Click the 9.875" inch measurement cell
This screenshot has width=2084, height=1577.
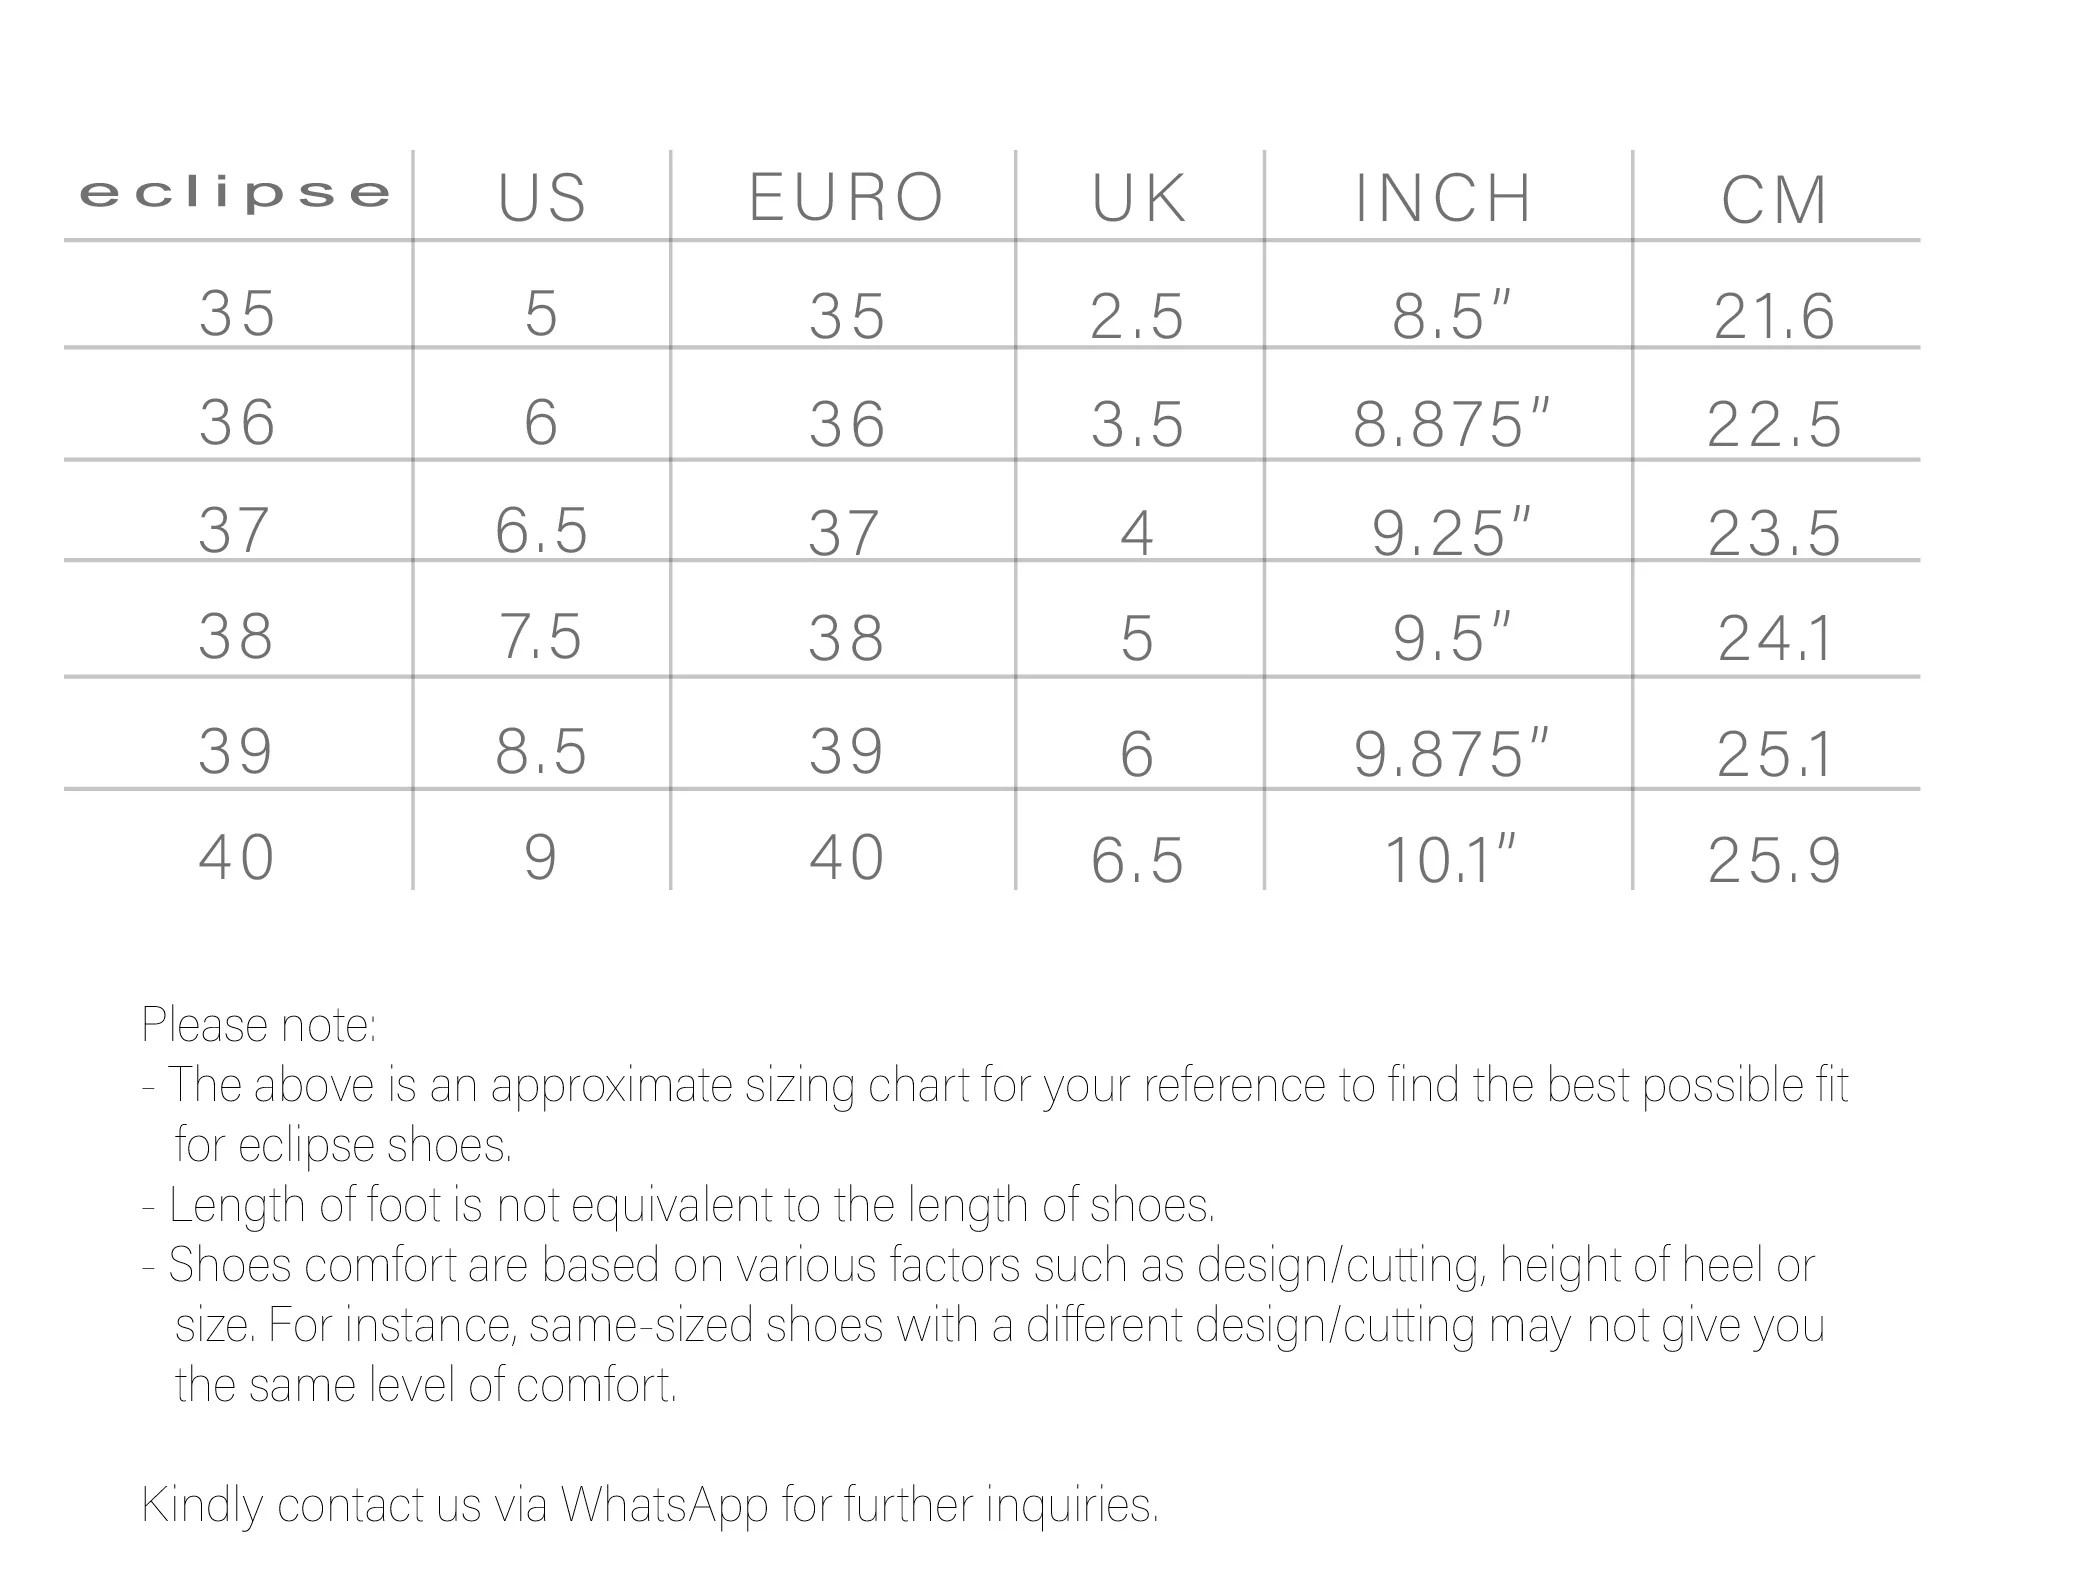click(1451, 753)
